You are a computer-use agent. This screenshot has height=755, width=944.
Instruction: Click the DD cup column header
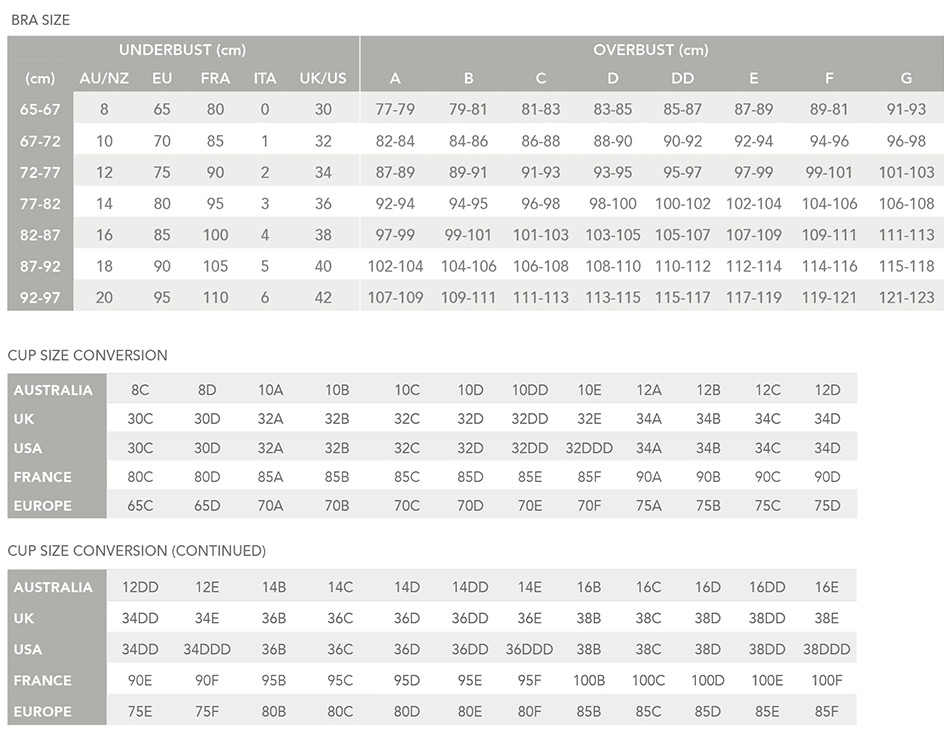click(682, 78)
